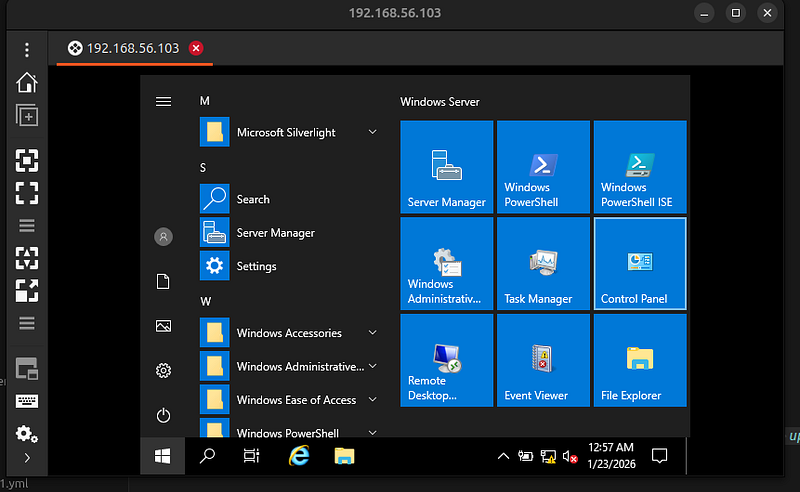Click the Start menu hamburger expand button
Image resolution: width=800 pixels, height=492 pixels.
point(163,102)
